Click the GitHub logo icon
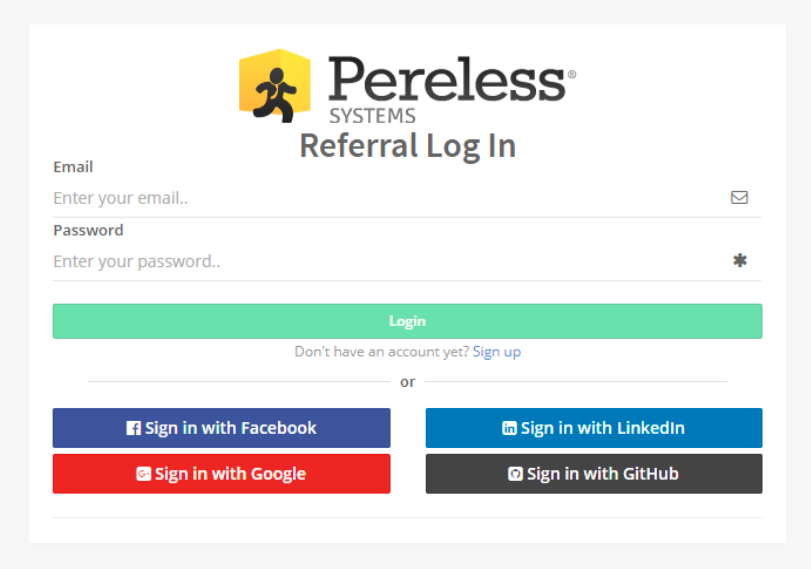The width and height of the screenshot is (811, 569). [515, 473]
